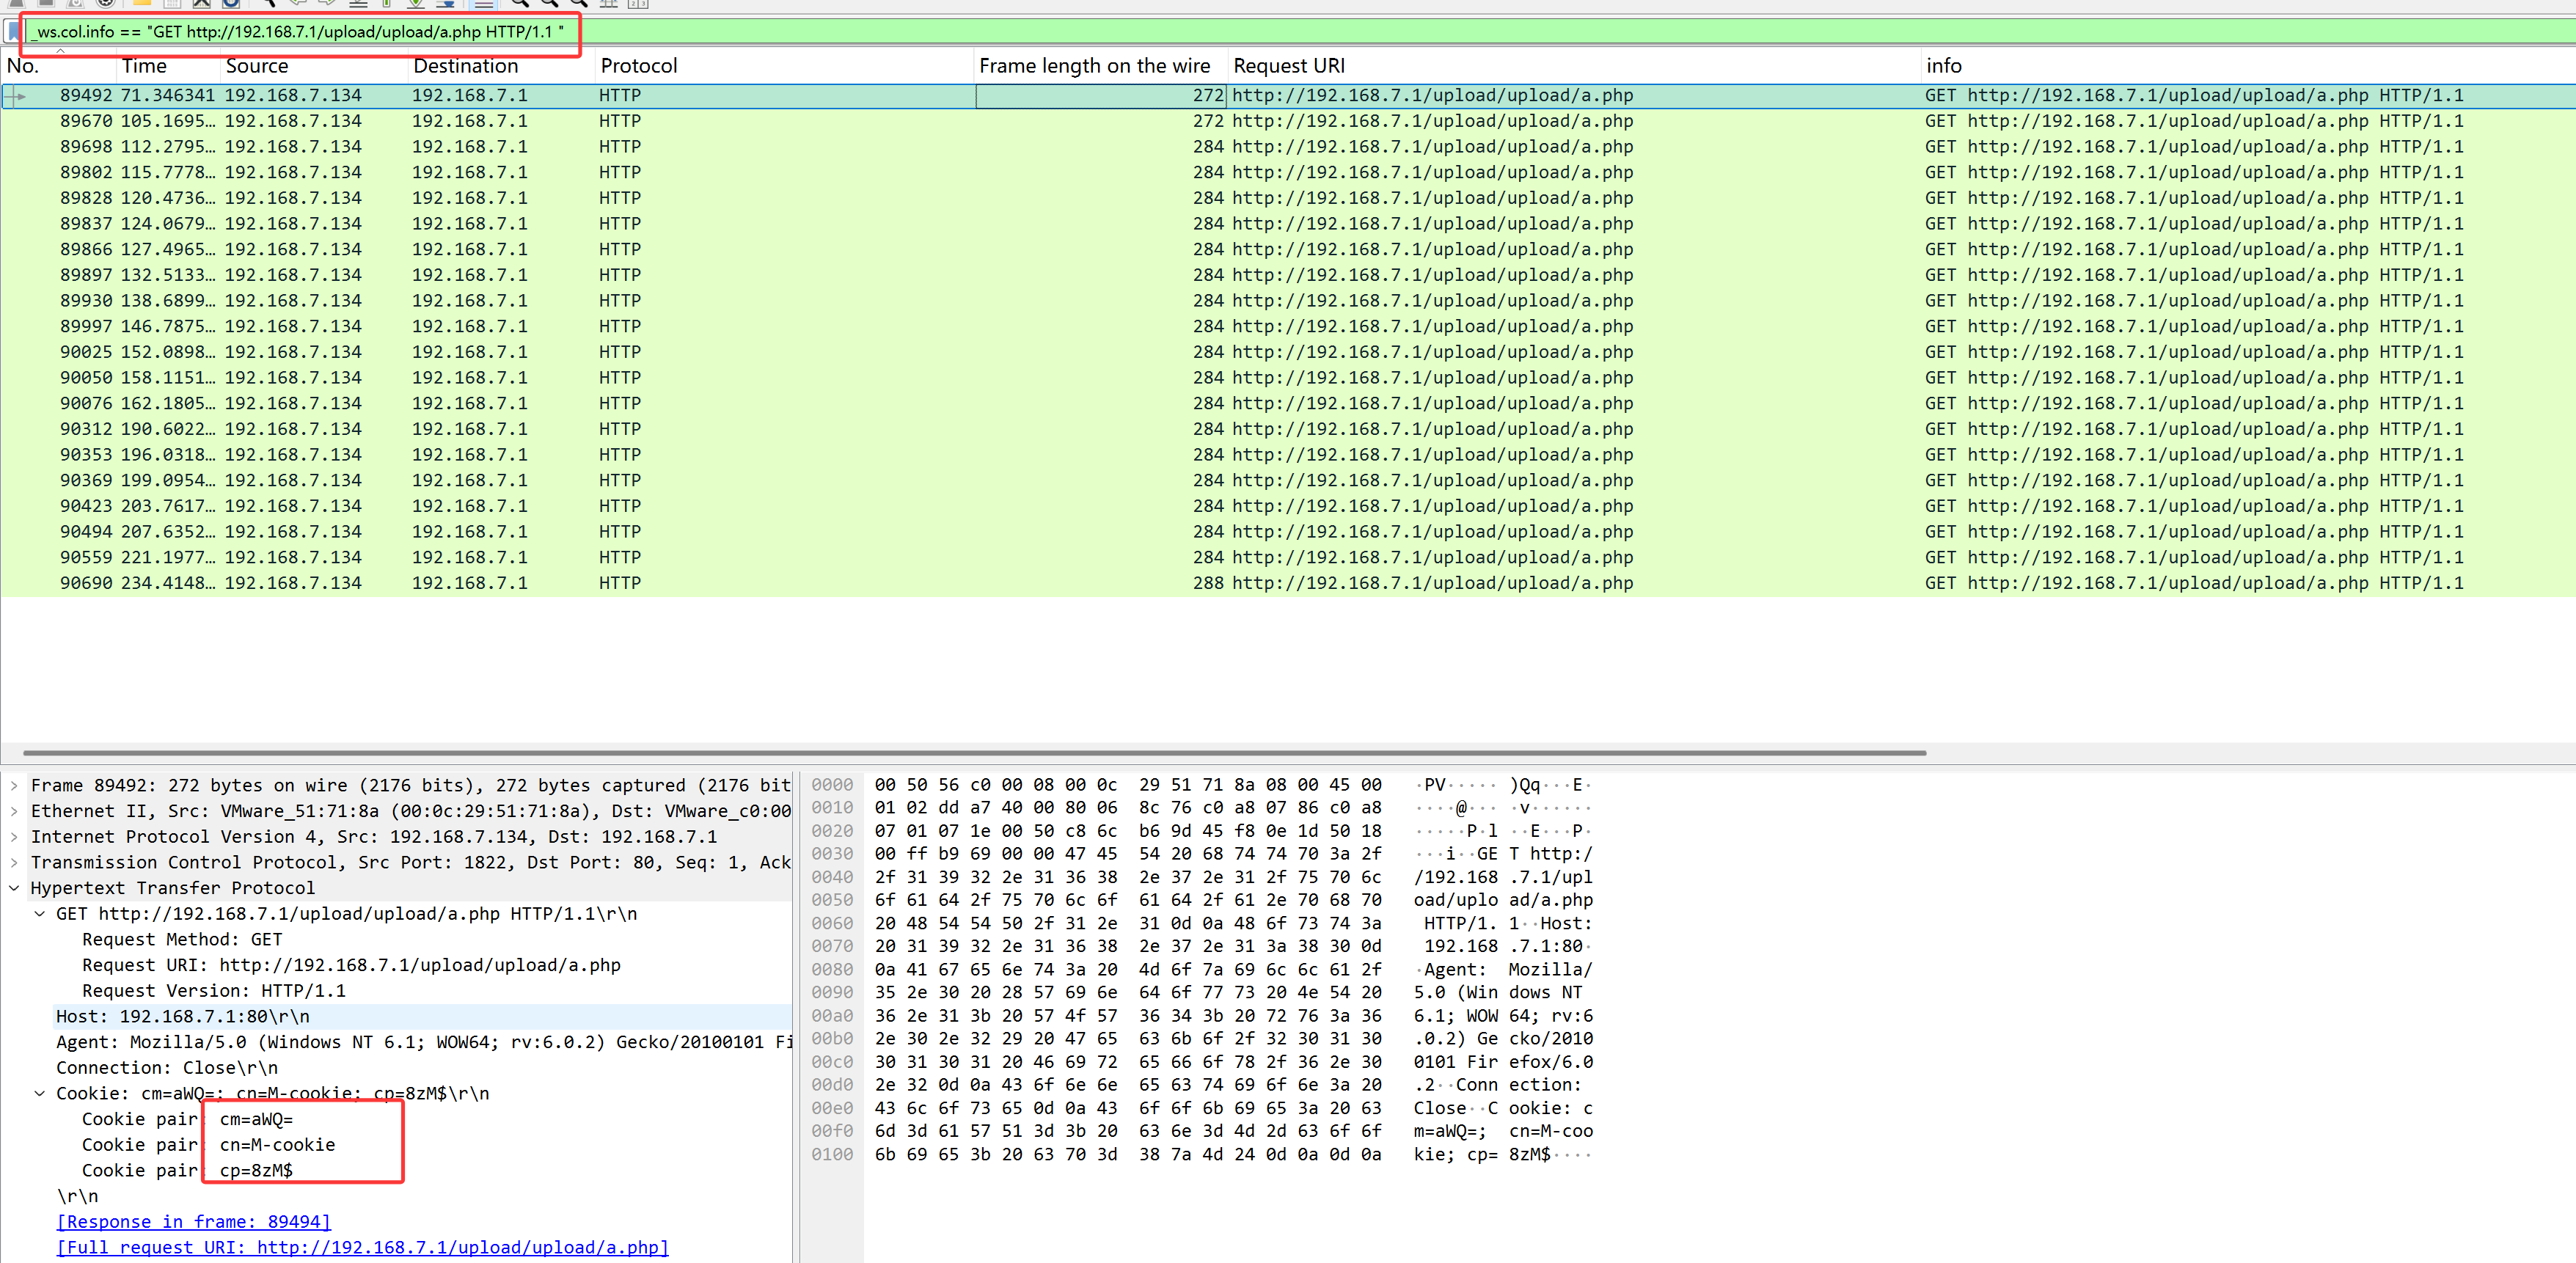Expand the Frame 89492 tree node
The width and height of the screenshot is (2576, 1263).
(x=14, y=786)
